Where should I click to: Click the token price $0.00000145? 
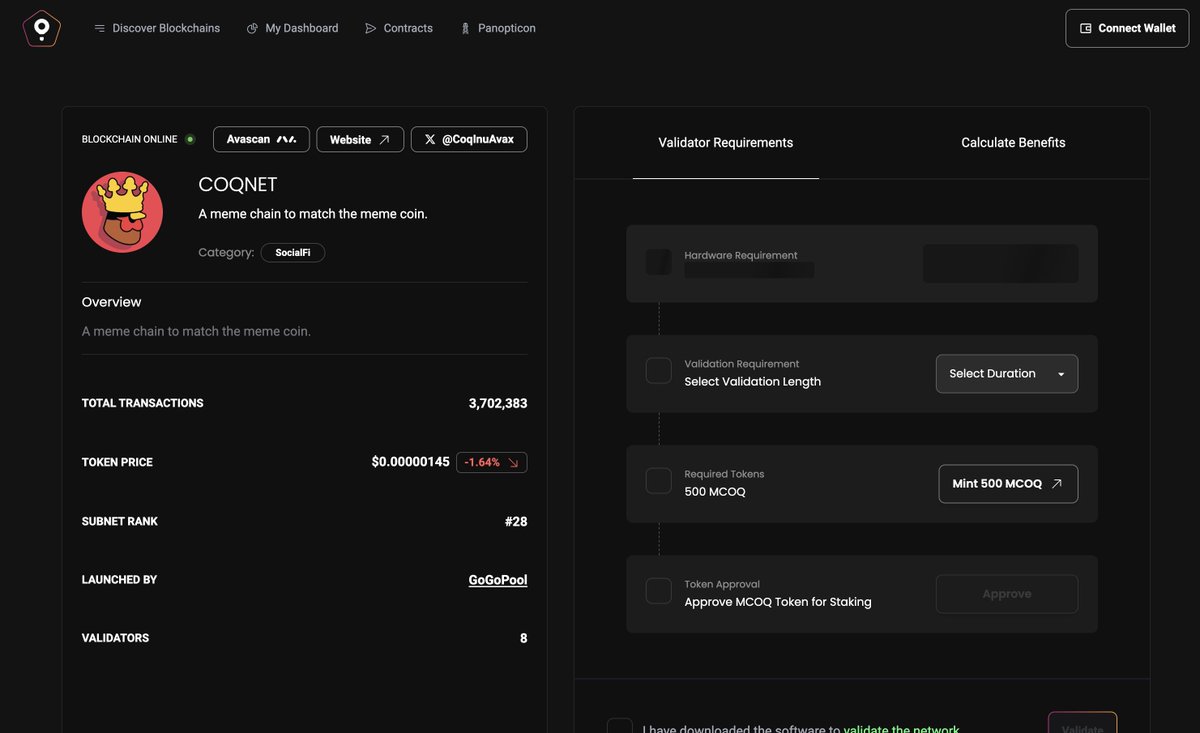click(411, 462)
